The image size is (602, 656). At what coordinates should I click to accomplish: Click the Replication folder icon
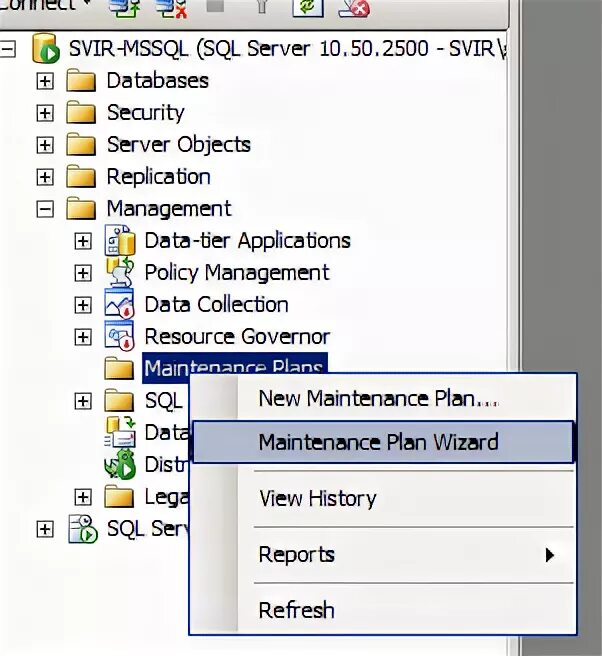tap(81, 176)
